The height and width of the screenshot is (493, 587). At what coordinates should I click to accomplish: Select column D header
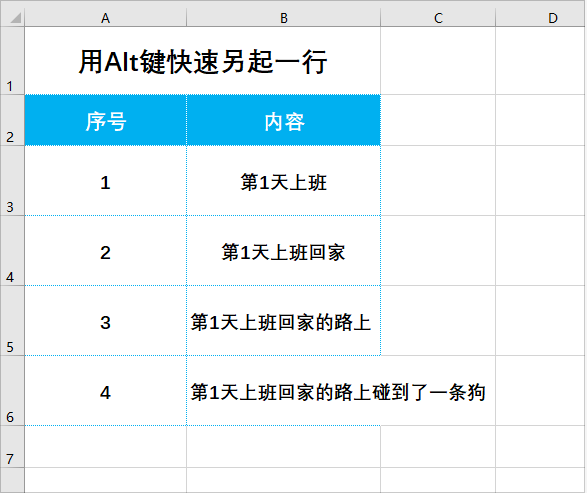(x=541, y=18)
